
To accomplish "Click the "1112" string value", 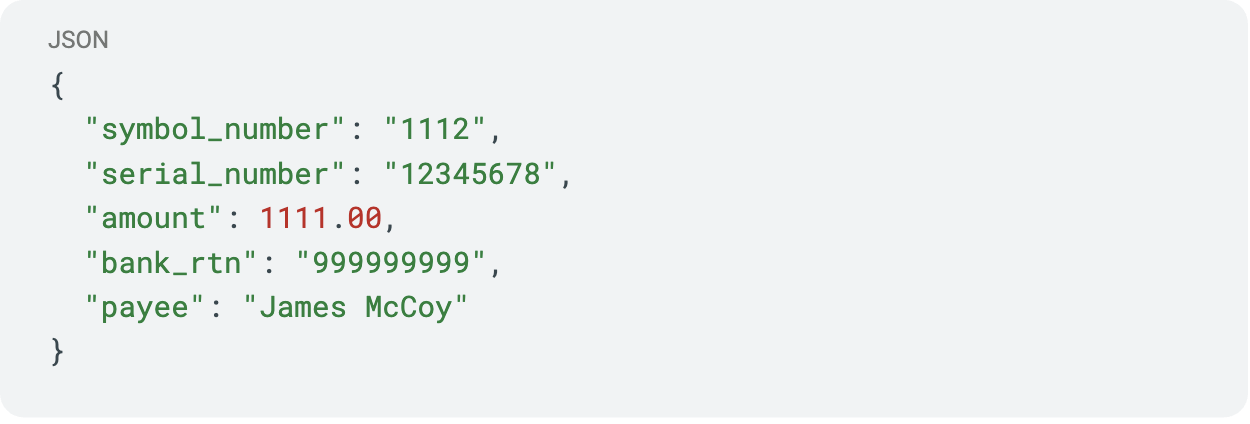I will (436, 130).
